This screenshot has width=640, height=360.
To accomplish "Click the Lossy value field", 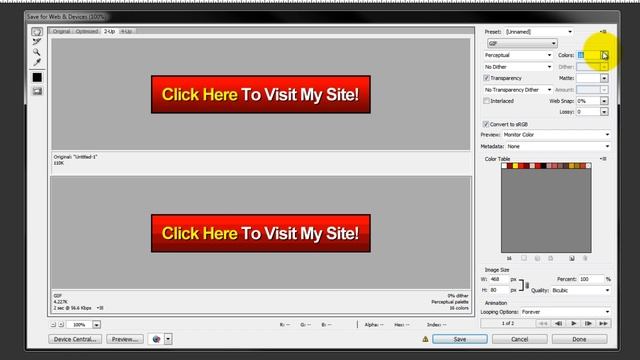I will [588, 112].
